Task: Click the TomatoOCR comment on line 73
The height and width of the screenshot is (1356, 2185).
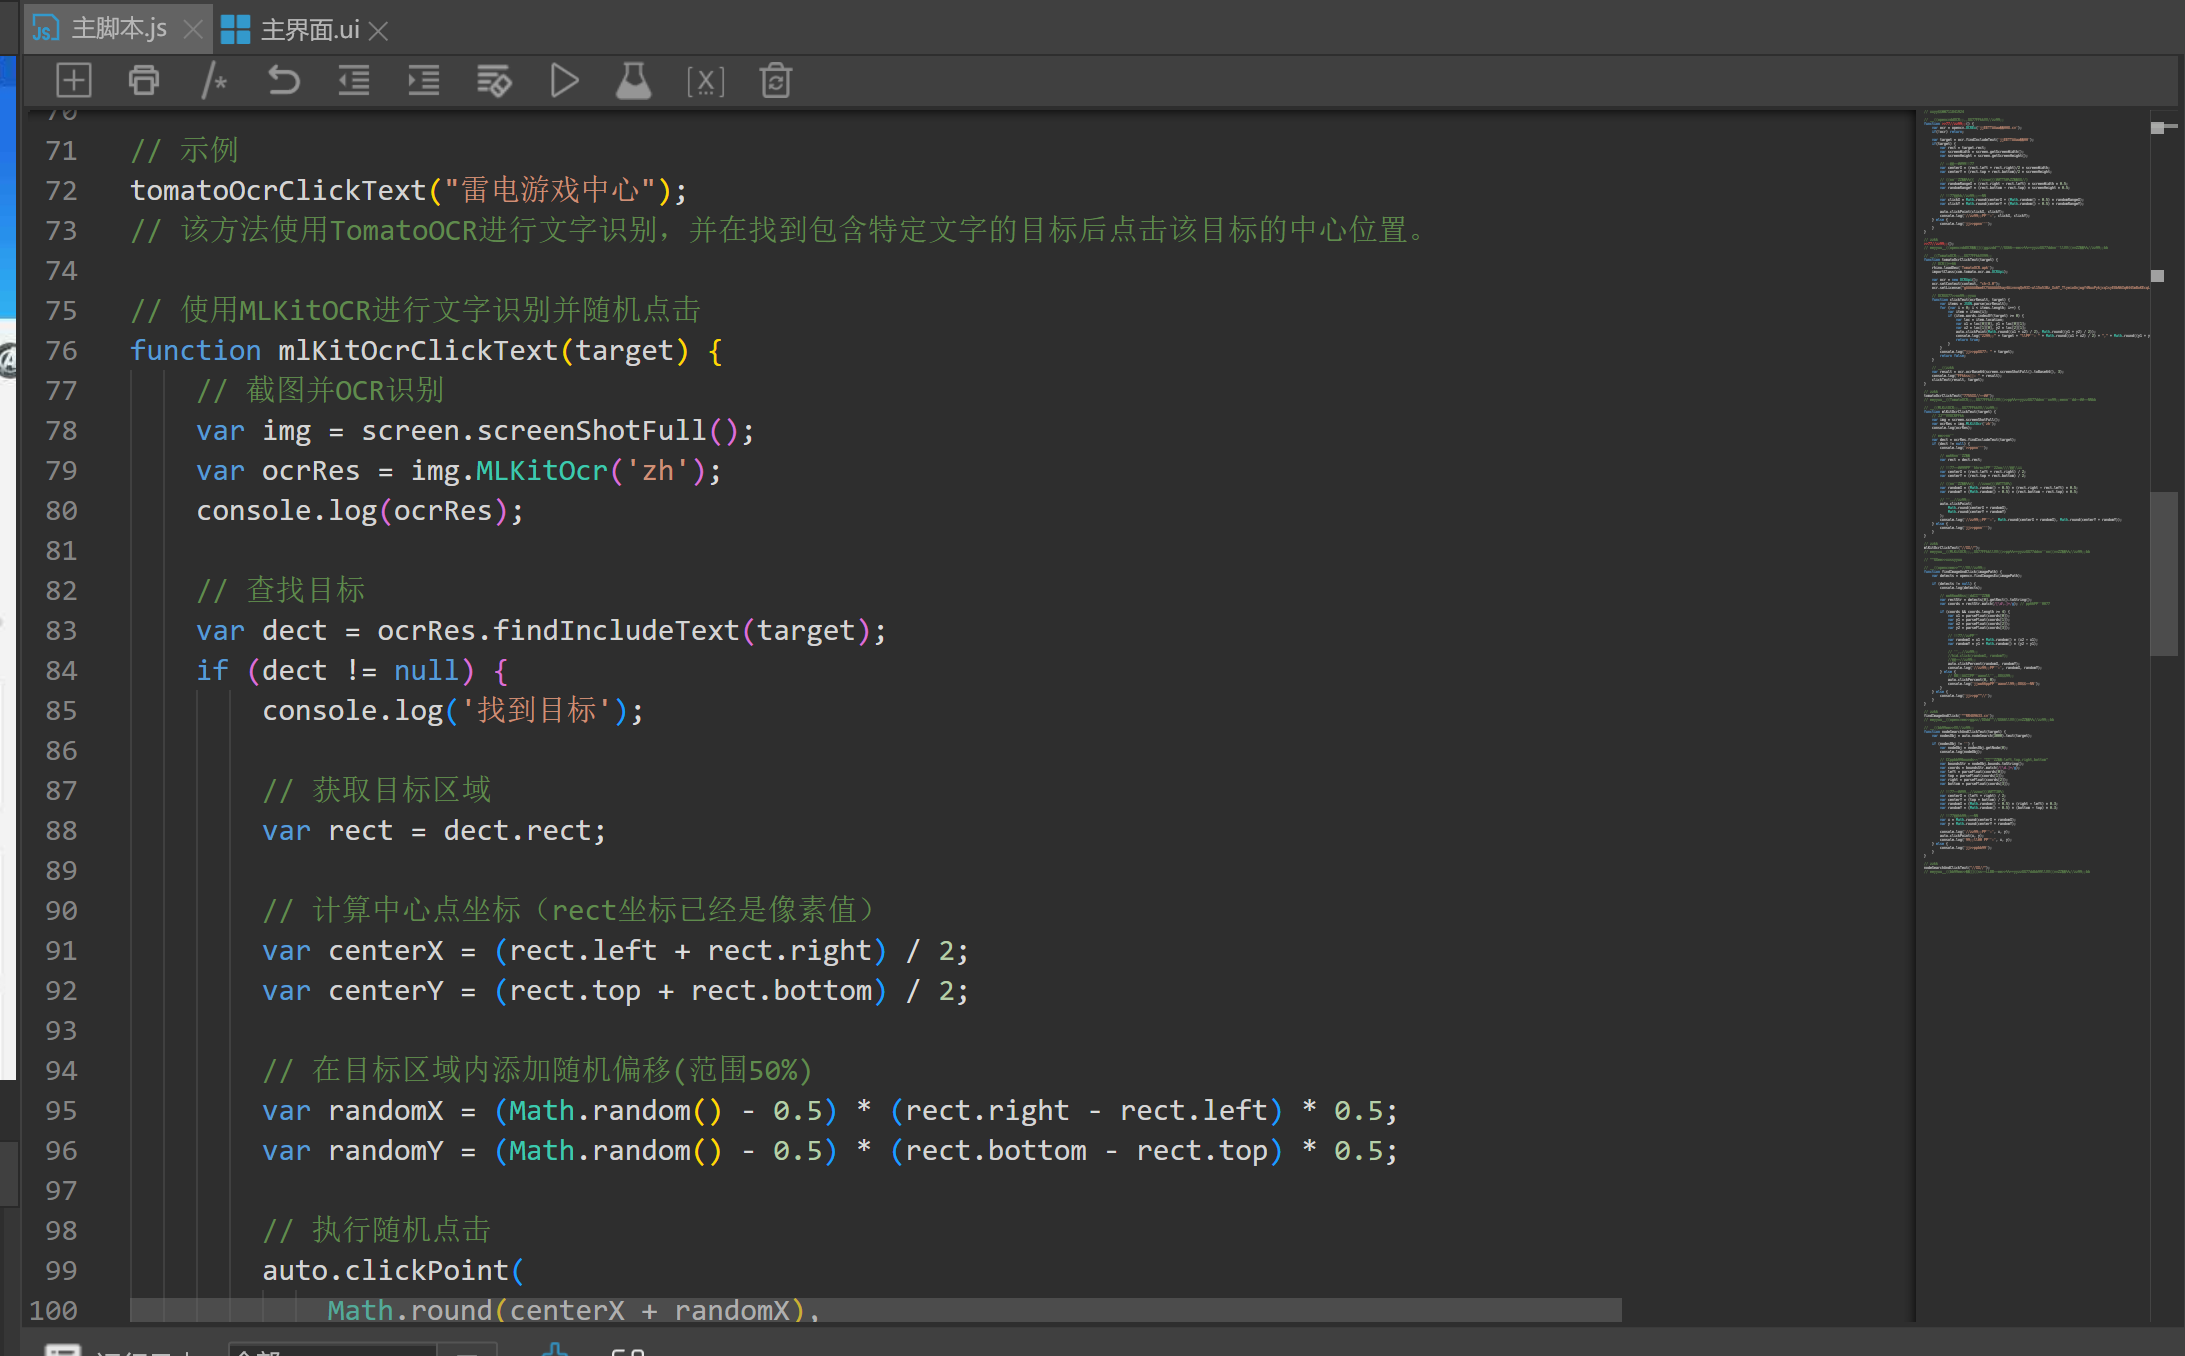Action: (x=778, y=231)
